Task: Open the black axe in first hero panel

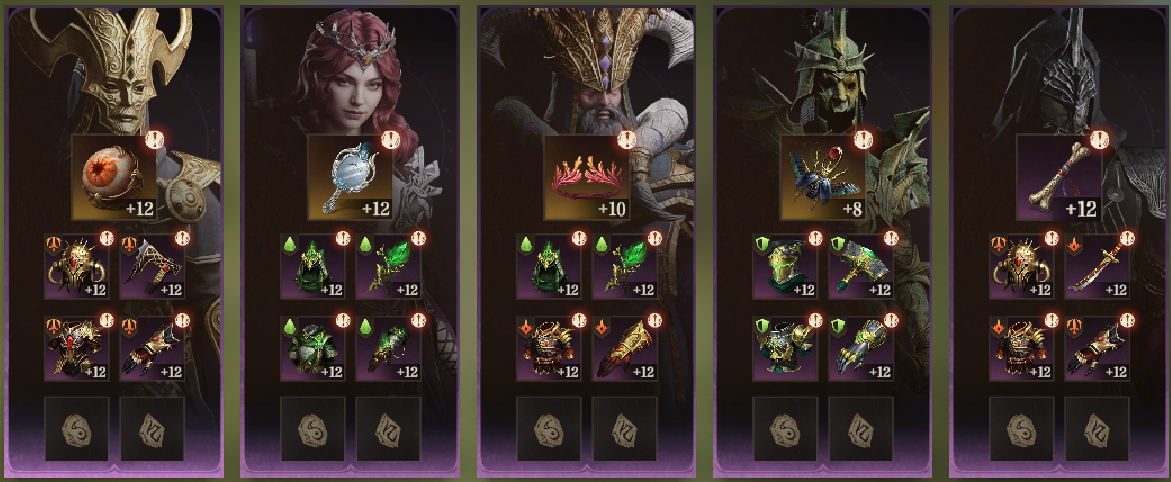Action: click(152, 267)
